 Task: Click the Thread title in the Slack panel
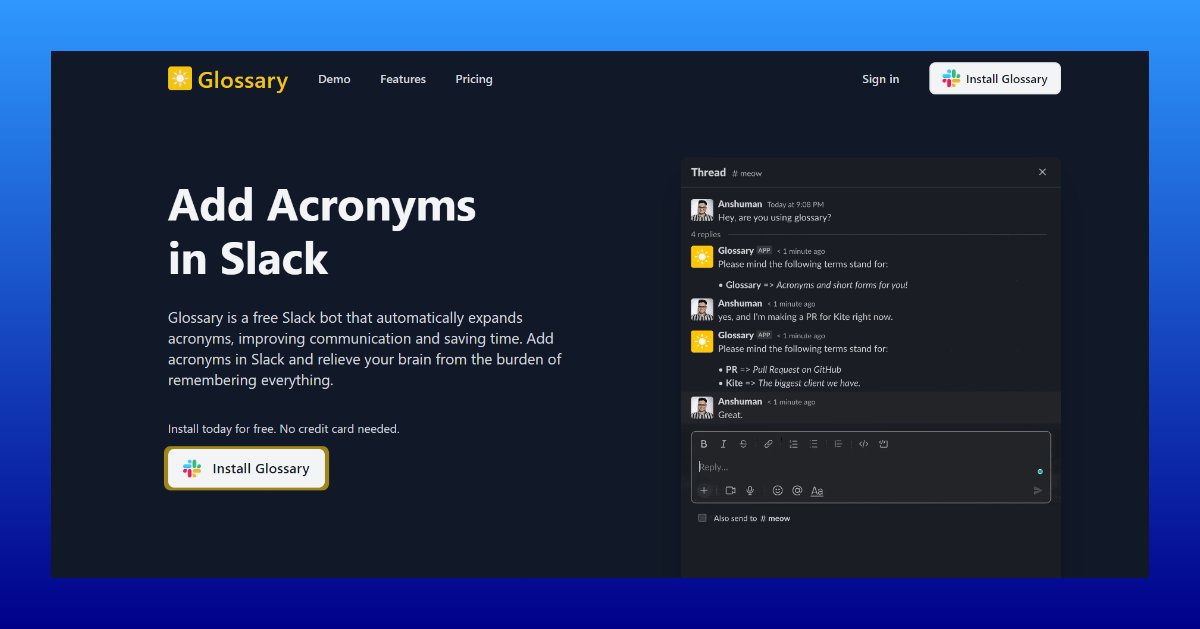tap(708, 172)
